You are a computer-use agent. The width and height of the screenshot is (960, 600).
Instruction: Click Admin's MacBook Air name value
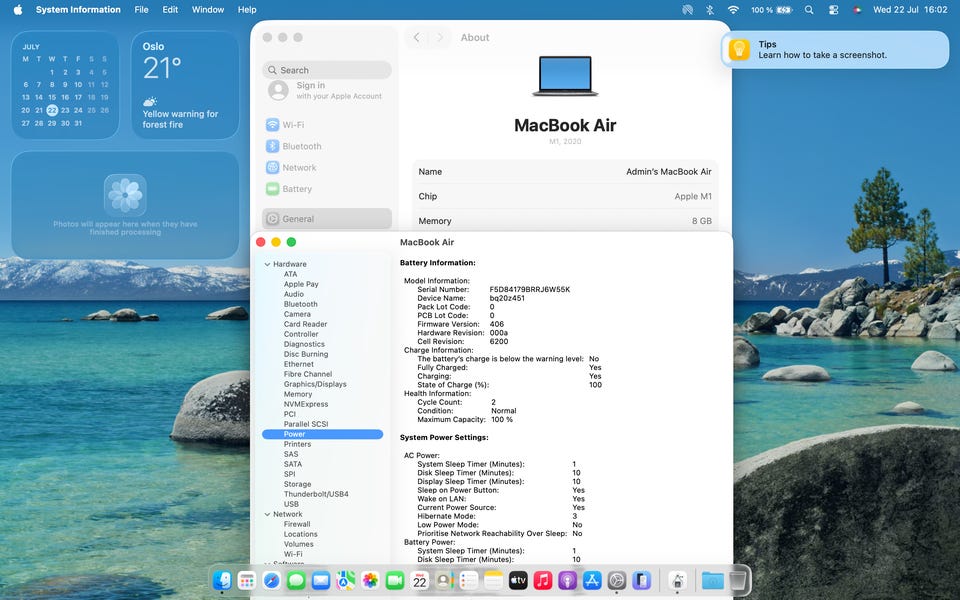pyautogui.click(x=669, y=172)
